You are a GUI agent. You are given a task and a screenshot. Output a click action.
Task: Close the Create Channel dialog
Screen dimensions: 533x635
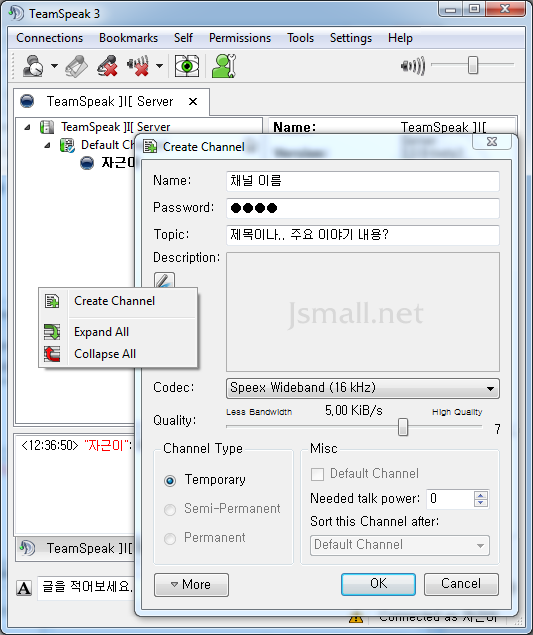(x=492, y=142)
